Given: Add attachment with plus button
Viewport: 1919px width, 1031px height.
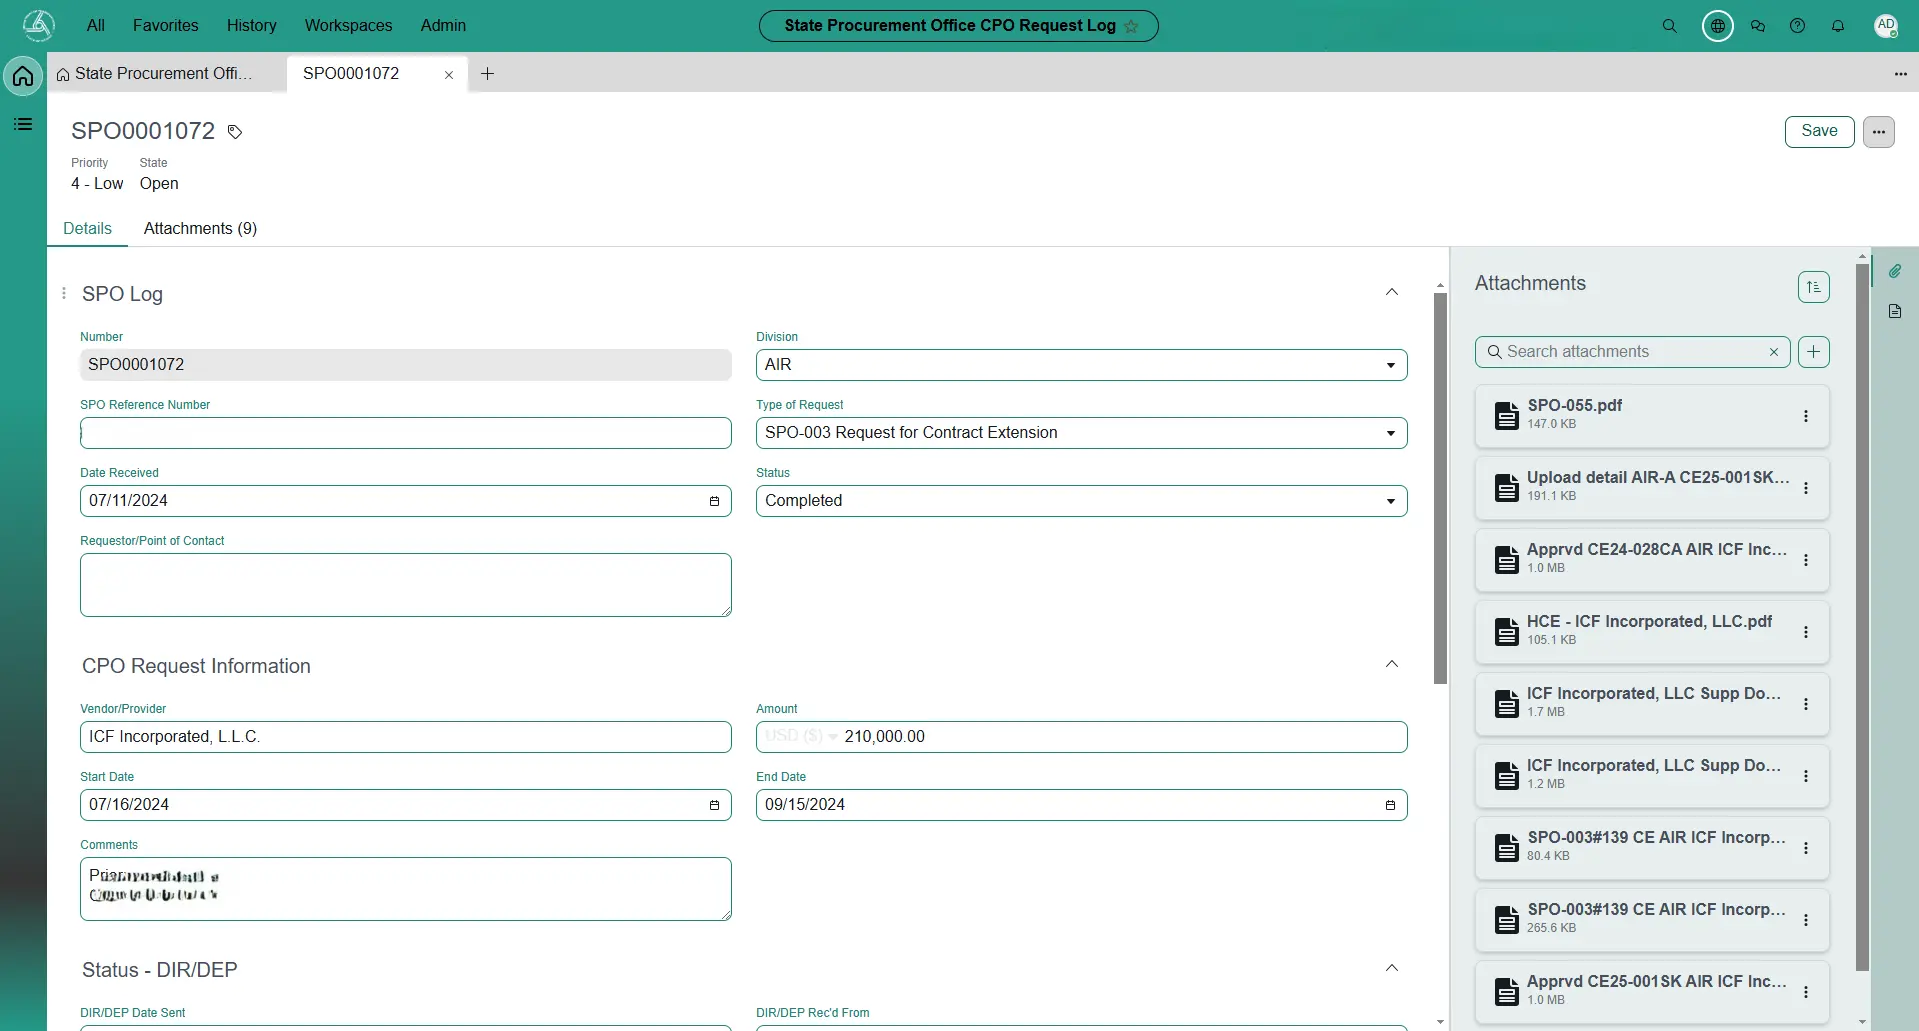Looking at the screenshot, I should pos(1814,352).
